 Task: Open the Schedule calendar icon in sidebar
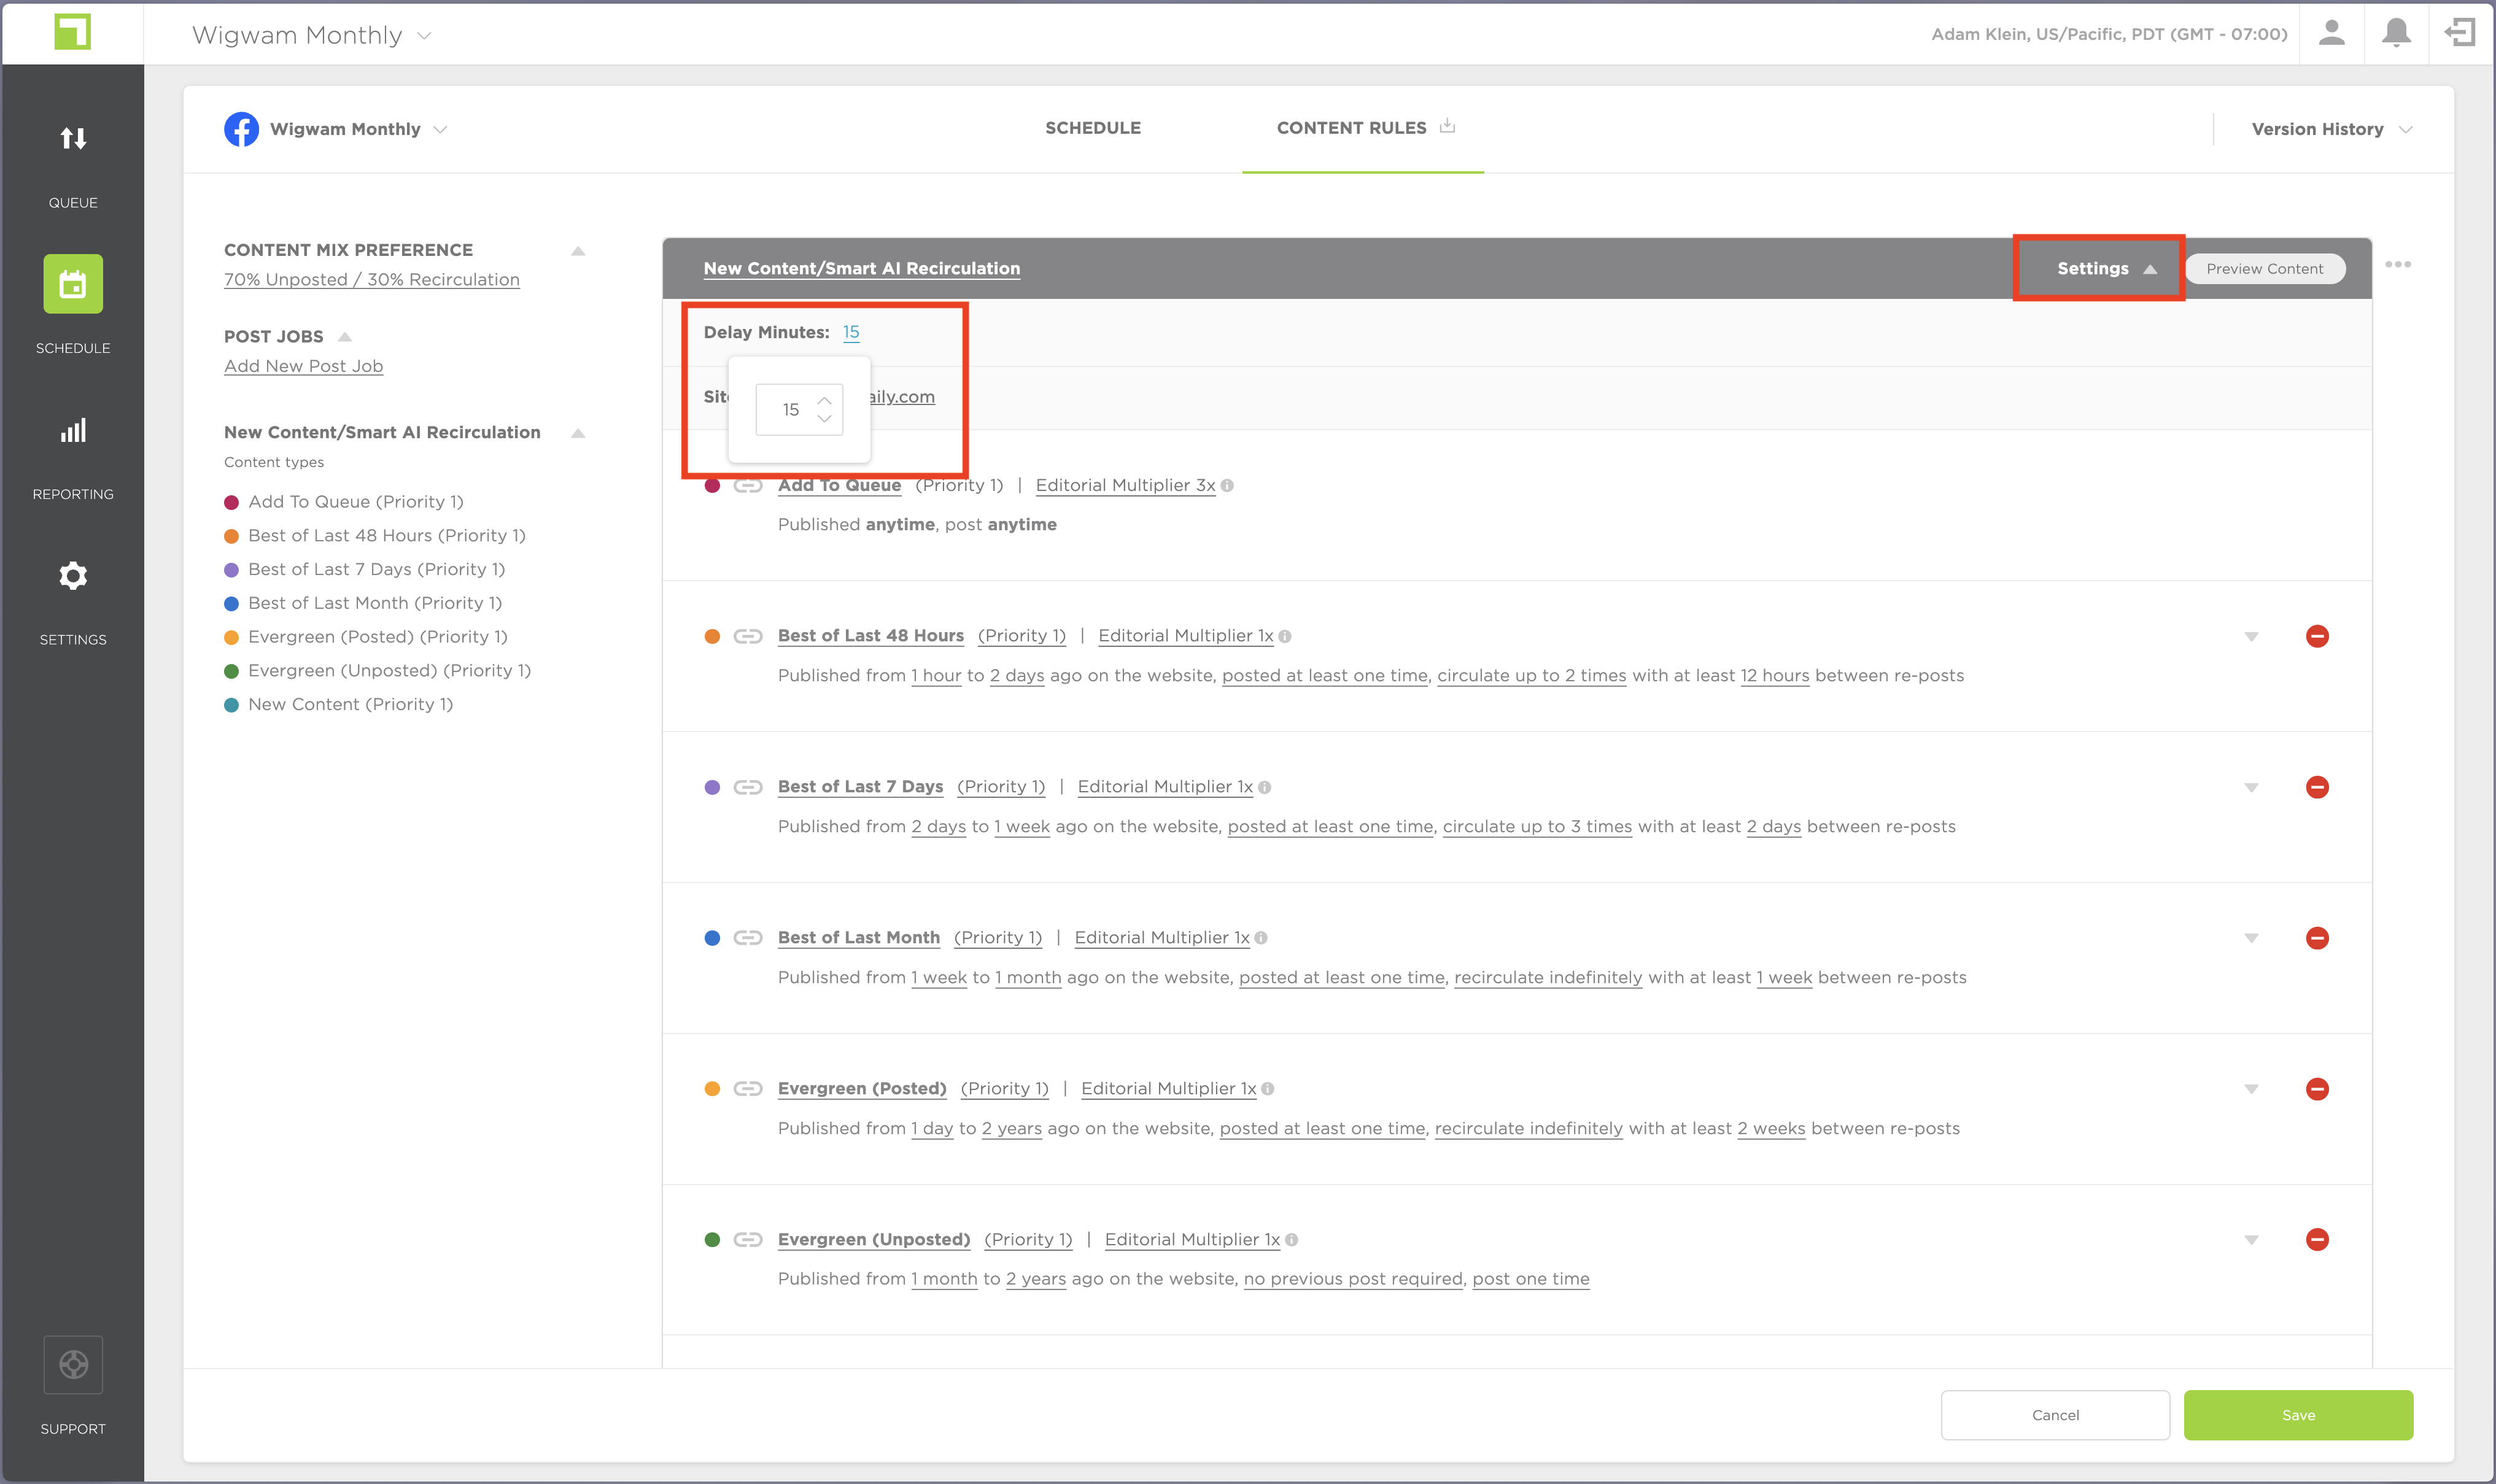click(73, 284)
